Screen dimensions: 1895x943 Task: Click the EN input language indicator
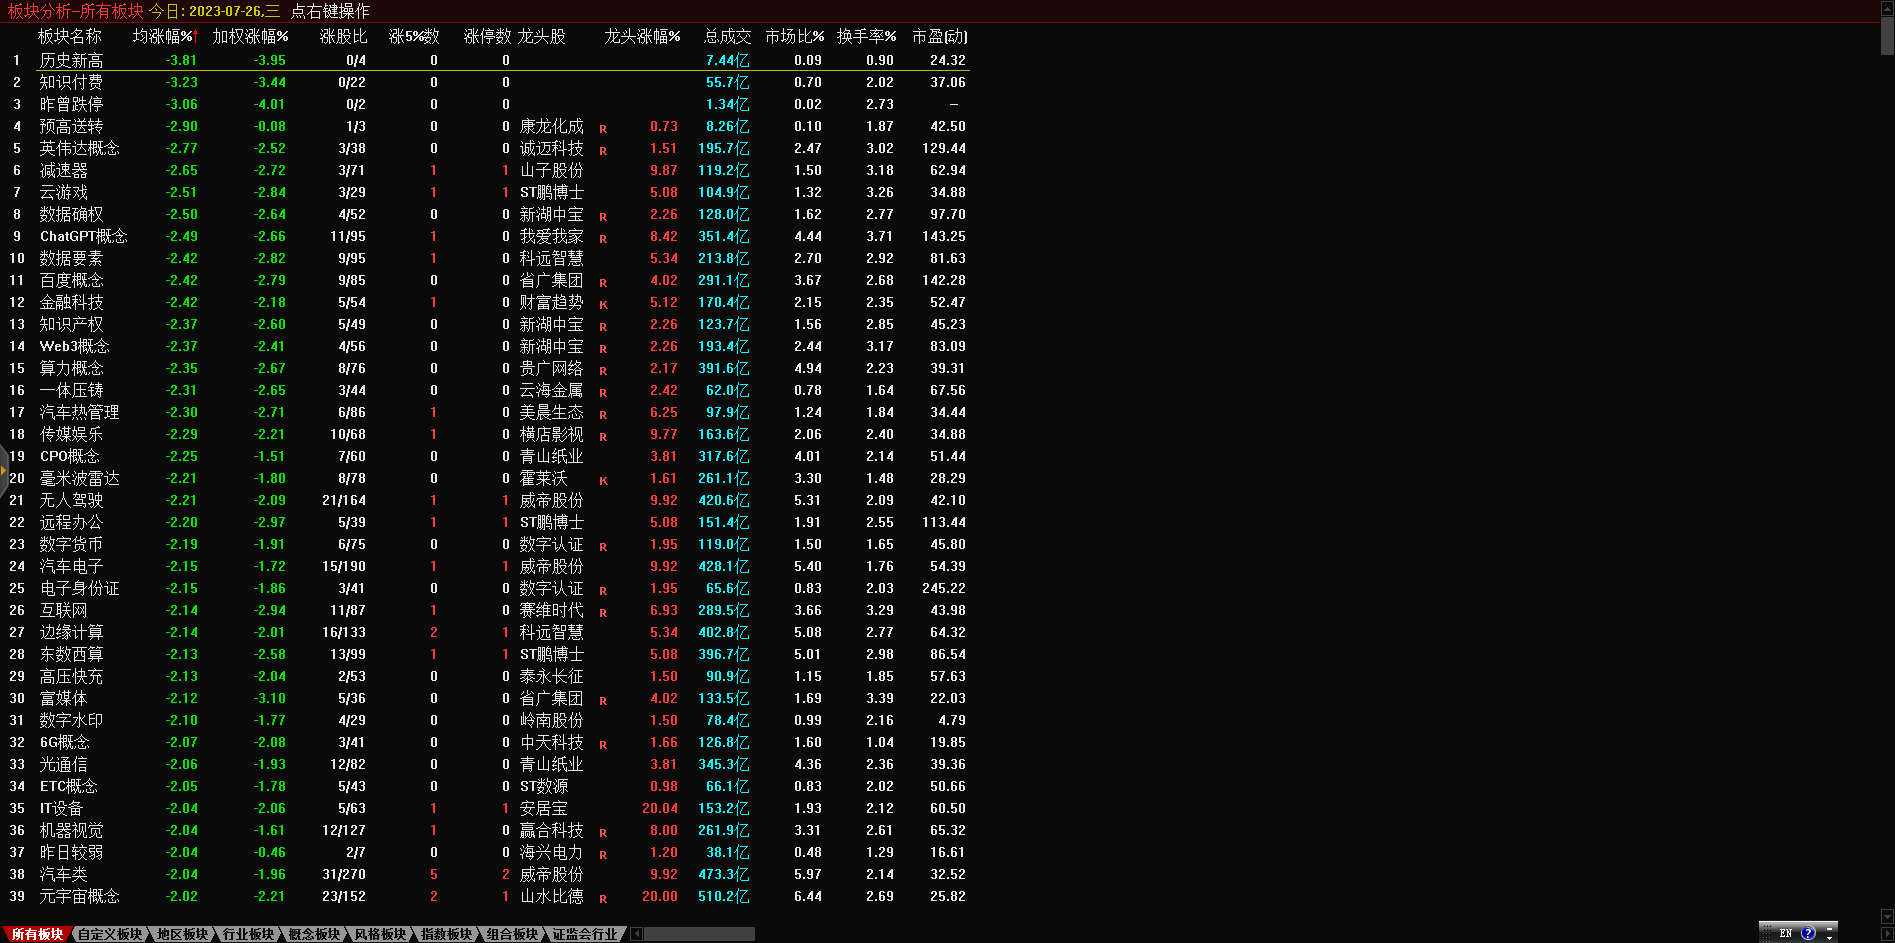[x=1786, y=933]
